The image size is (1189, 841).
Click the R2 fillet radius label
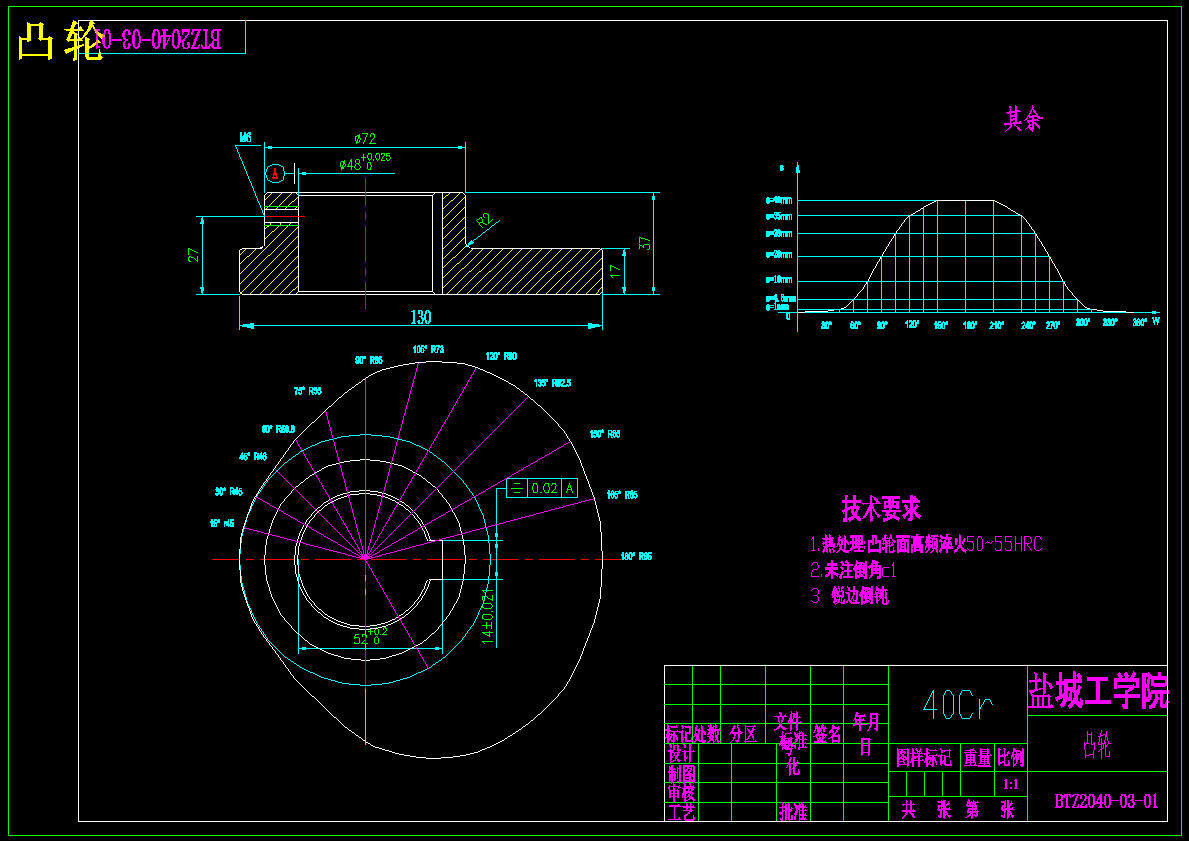tap(485, 221)
